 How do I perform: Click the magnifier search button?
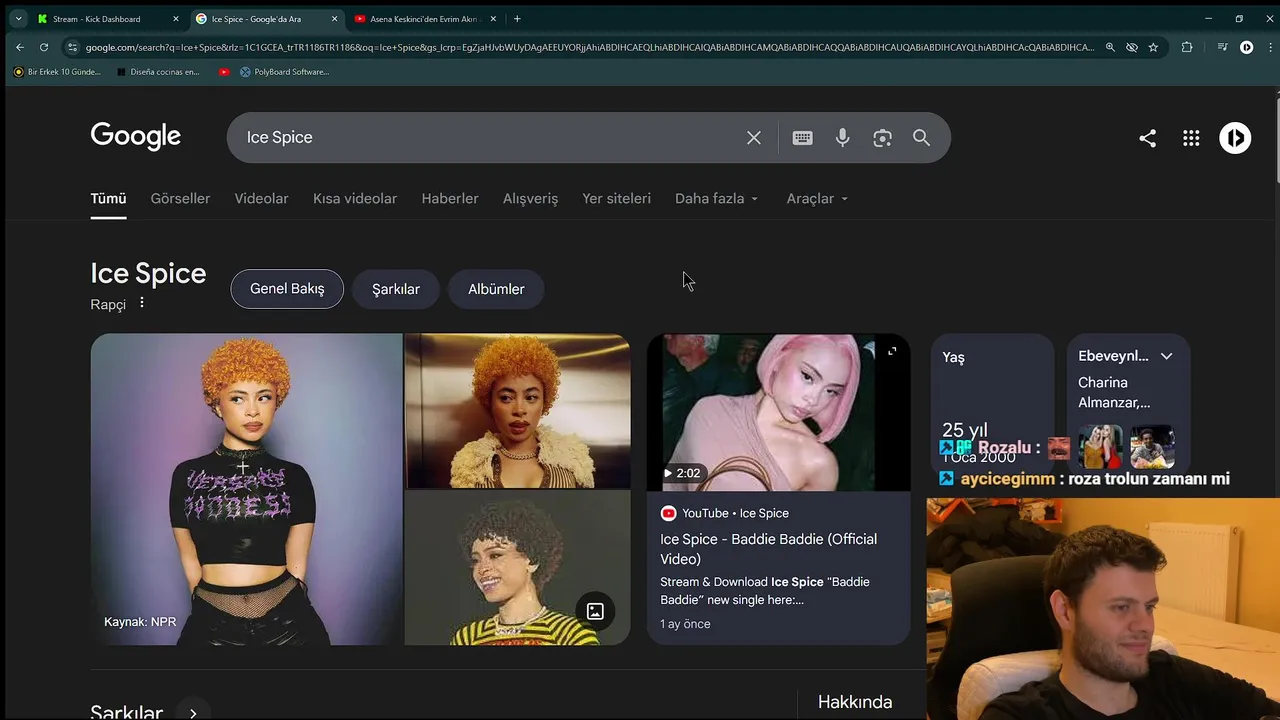pyautogui.click(x=921, y=138)
